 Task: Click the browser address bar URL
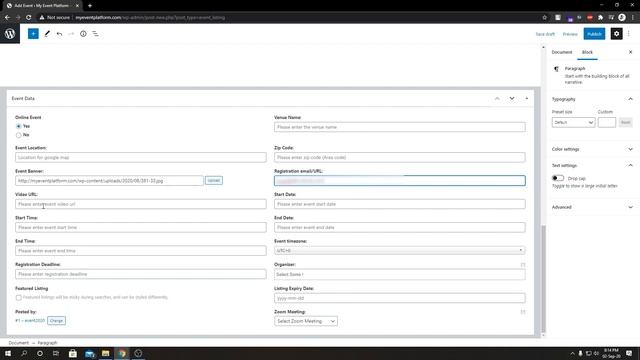point(150,18)
